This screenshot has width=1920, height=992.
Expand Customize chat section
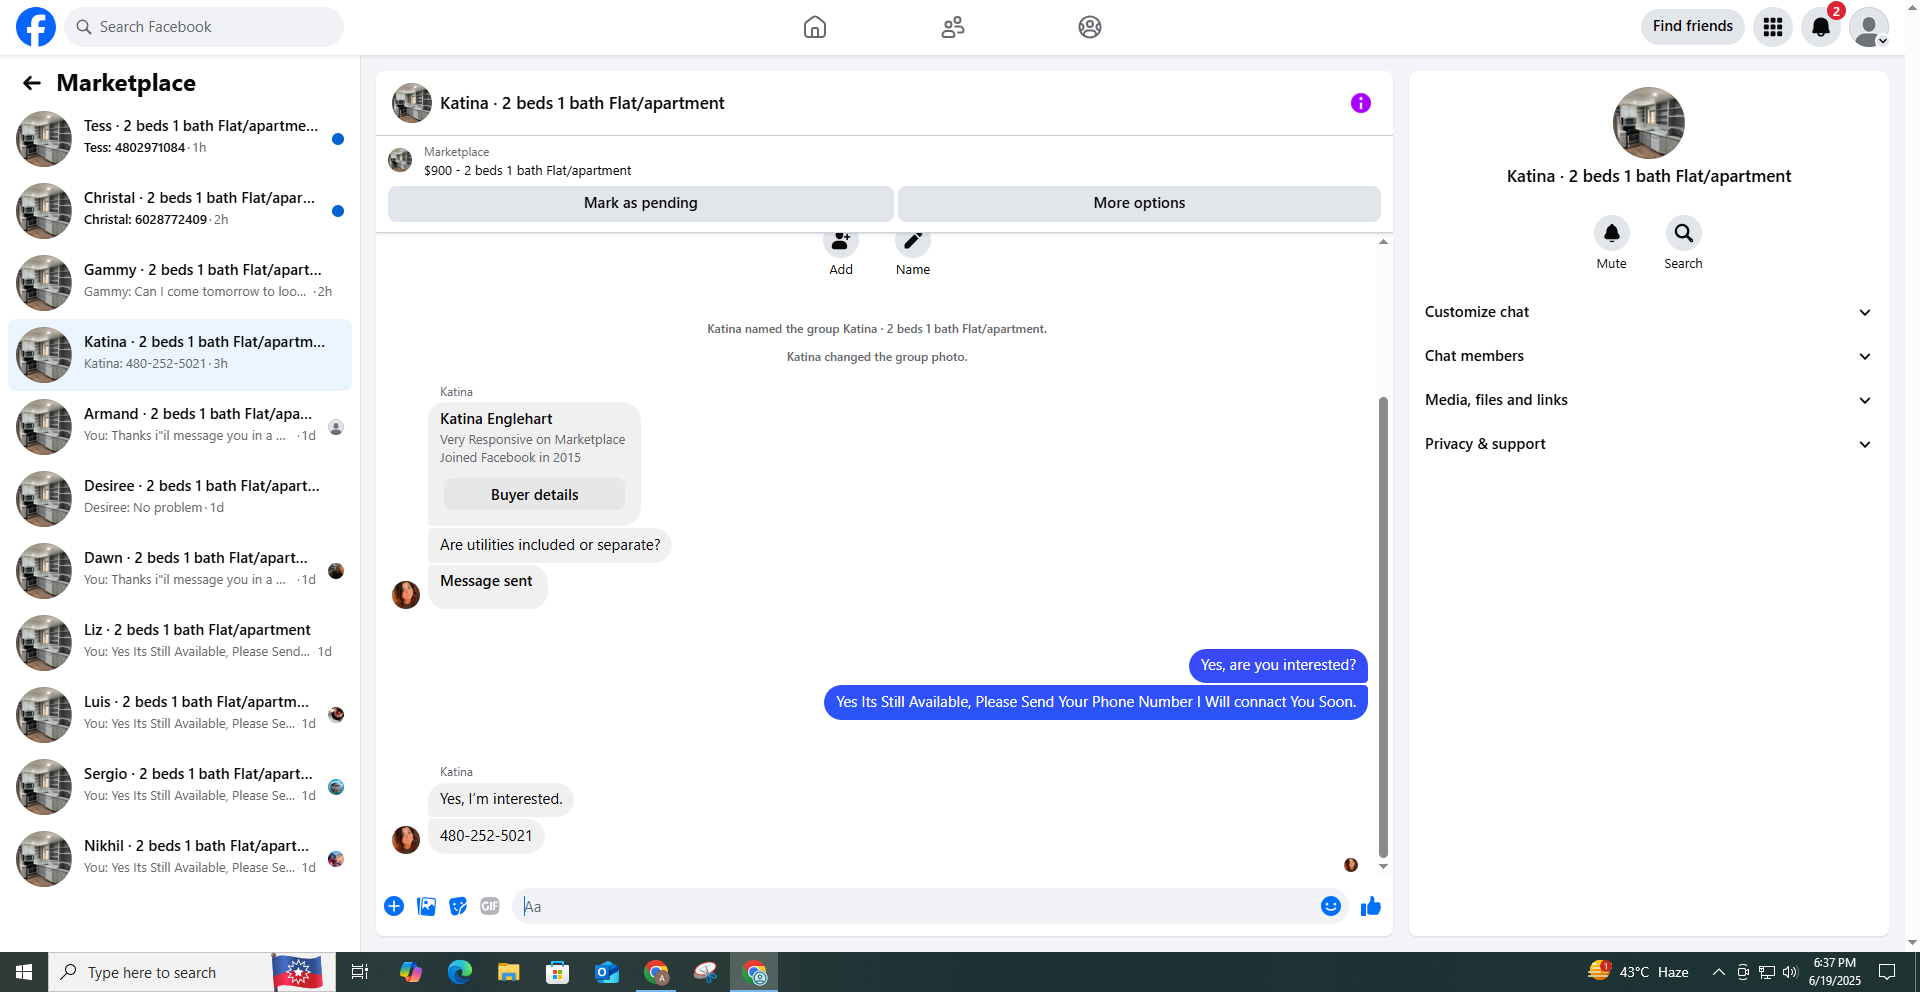pyautogui.click(x=1648, y=312)
